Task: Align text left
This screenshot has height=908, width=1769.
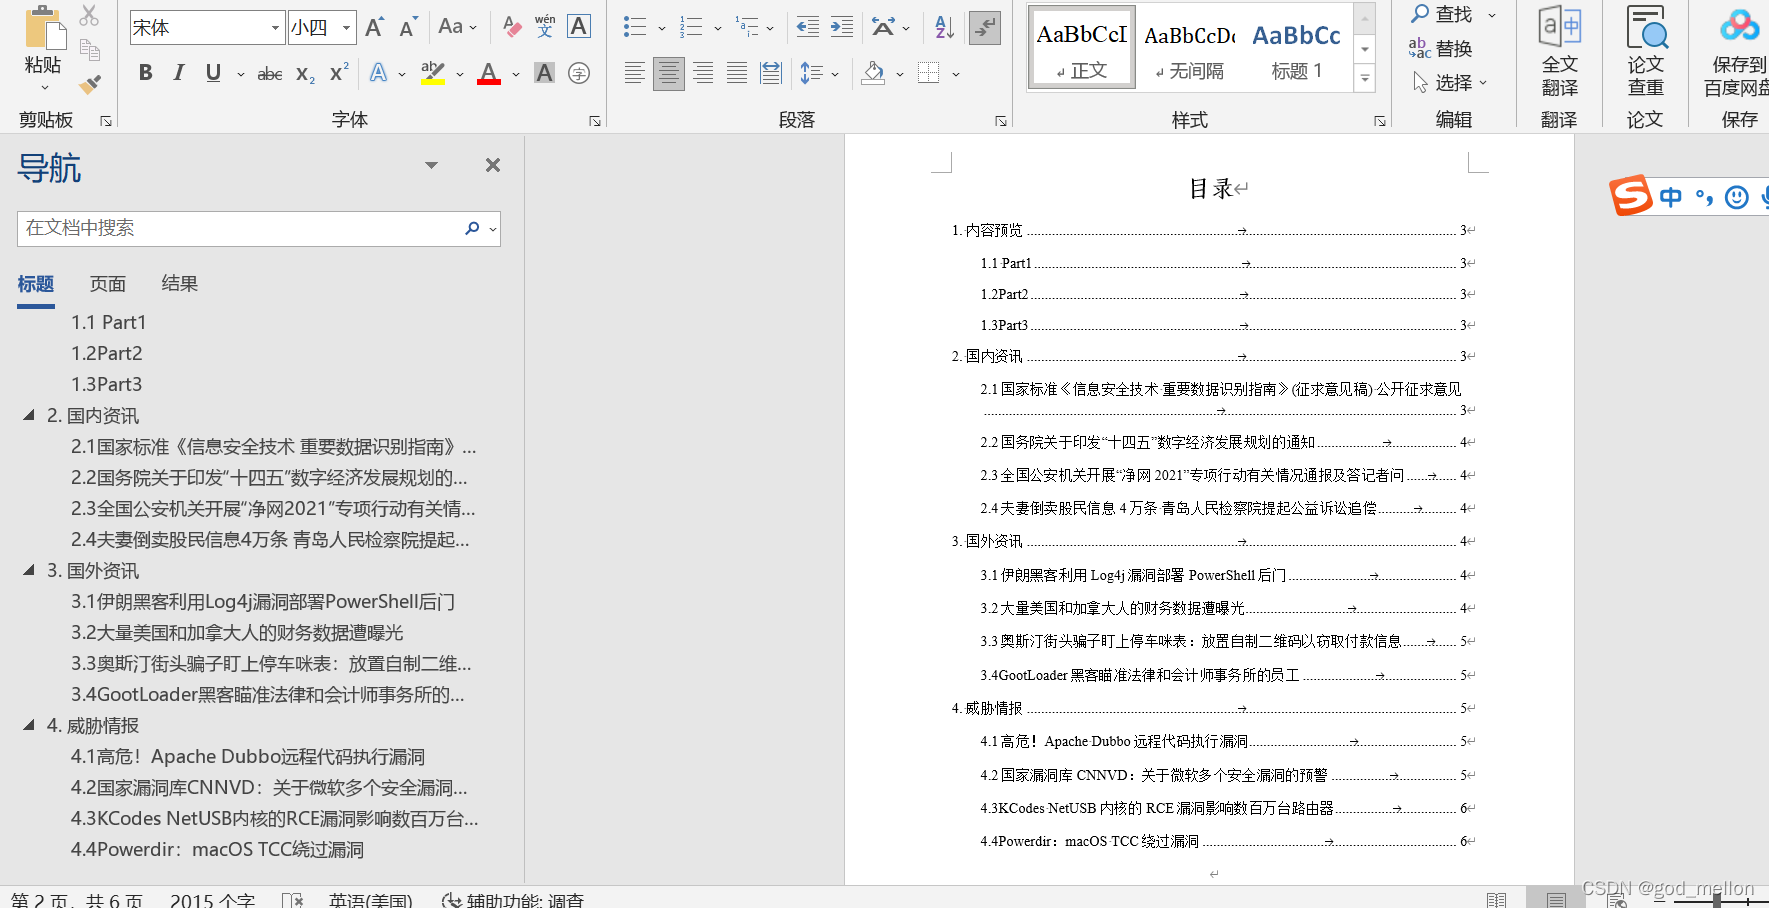Action: pyautogui.click(x=634, y=73)
